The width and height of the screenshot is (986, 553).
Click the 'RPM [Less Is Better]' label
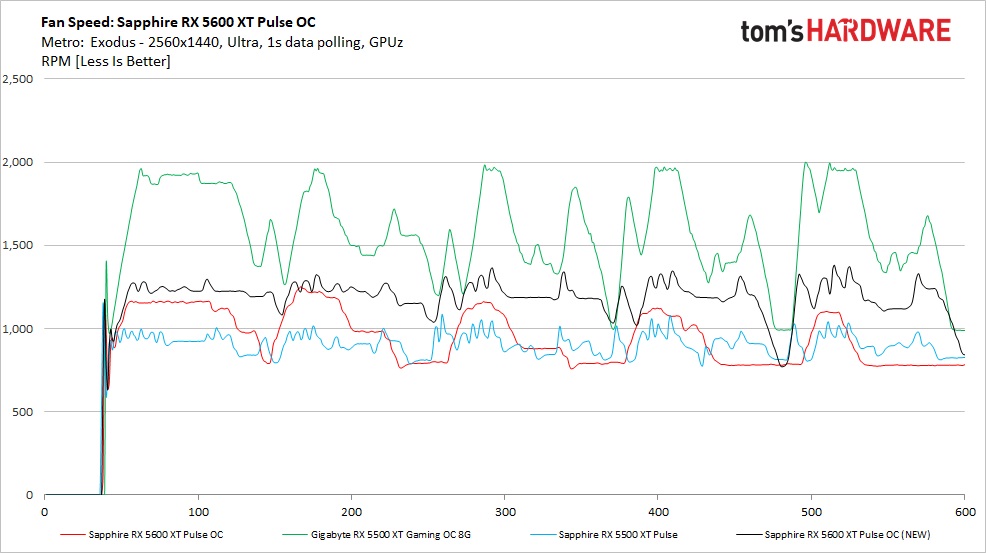pos(106,62)
